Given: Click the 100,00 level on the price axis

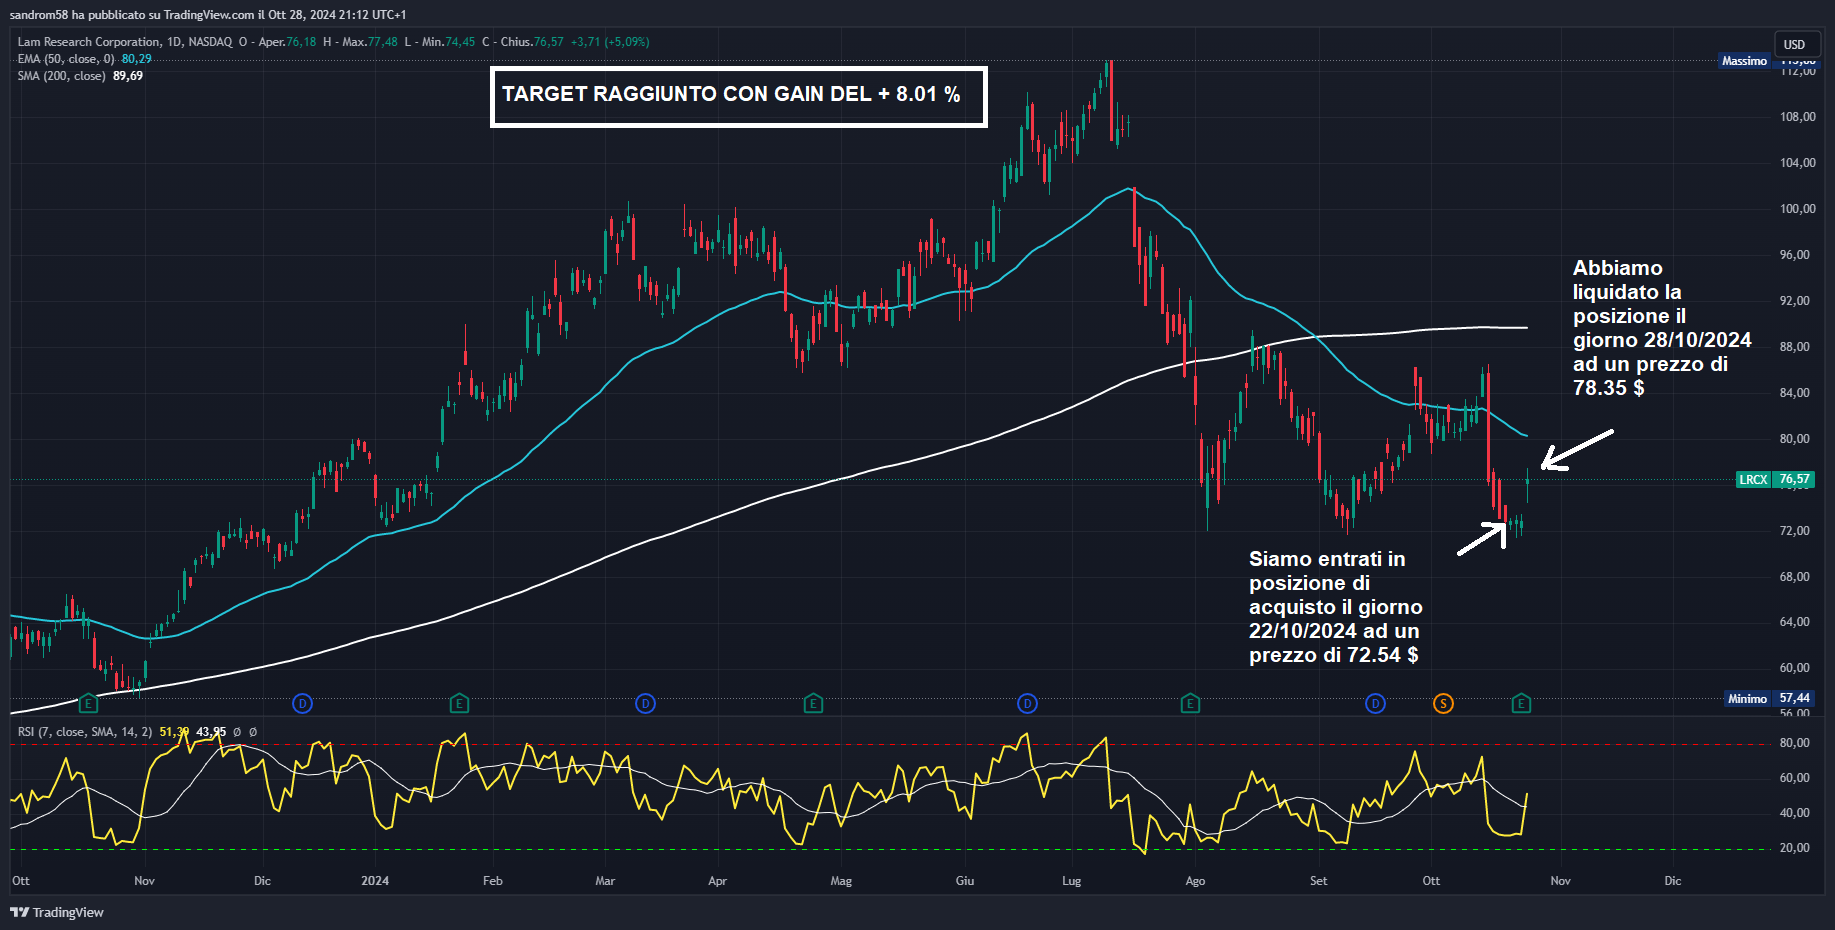Looking at the screenshot, I should pos(1797,209).
